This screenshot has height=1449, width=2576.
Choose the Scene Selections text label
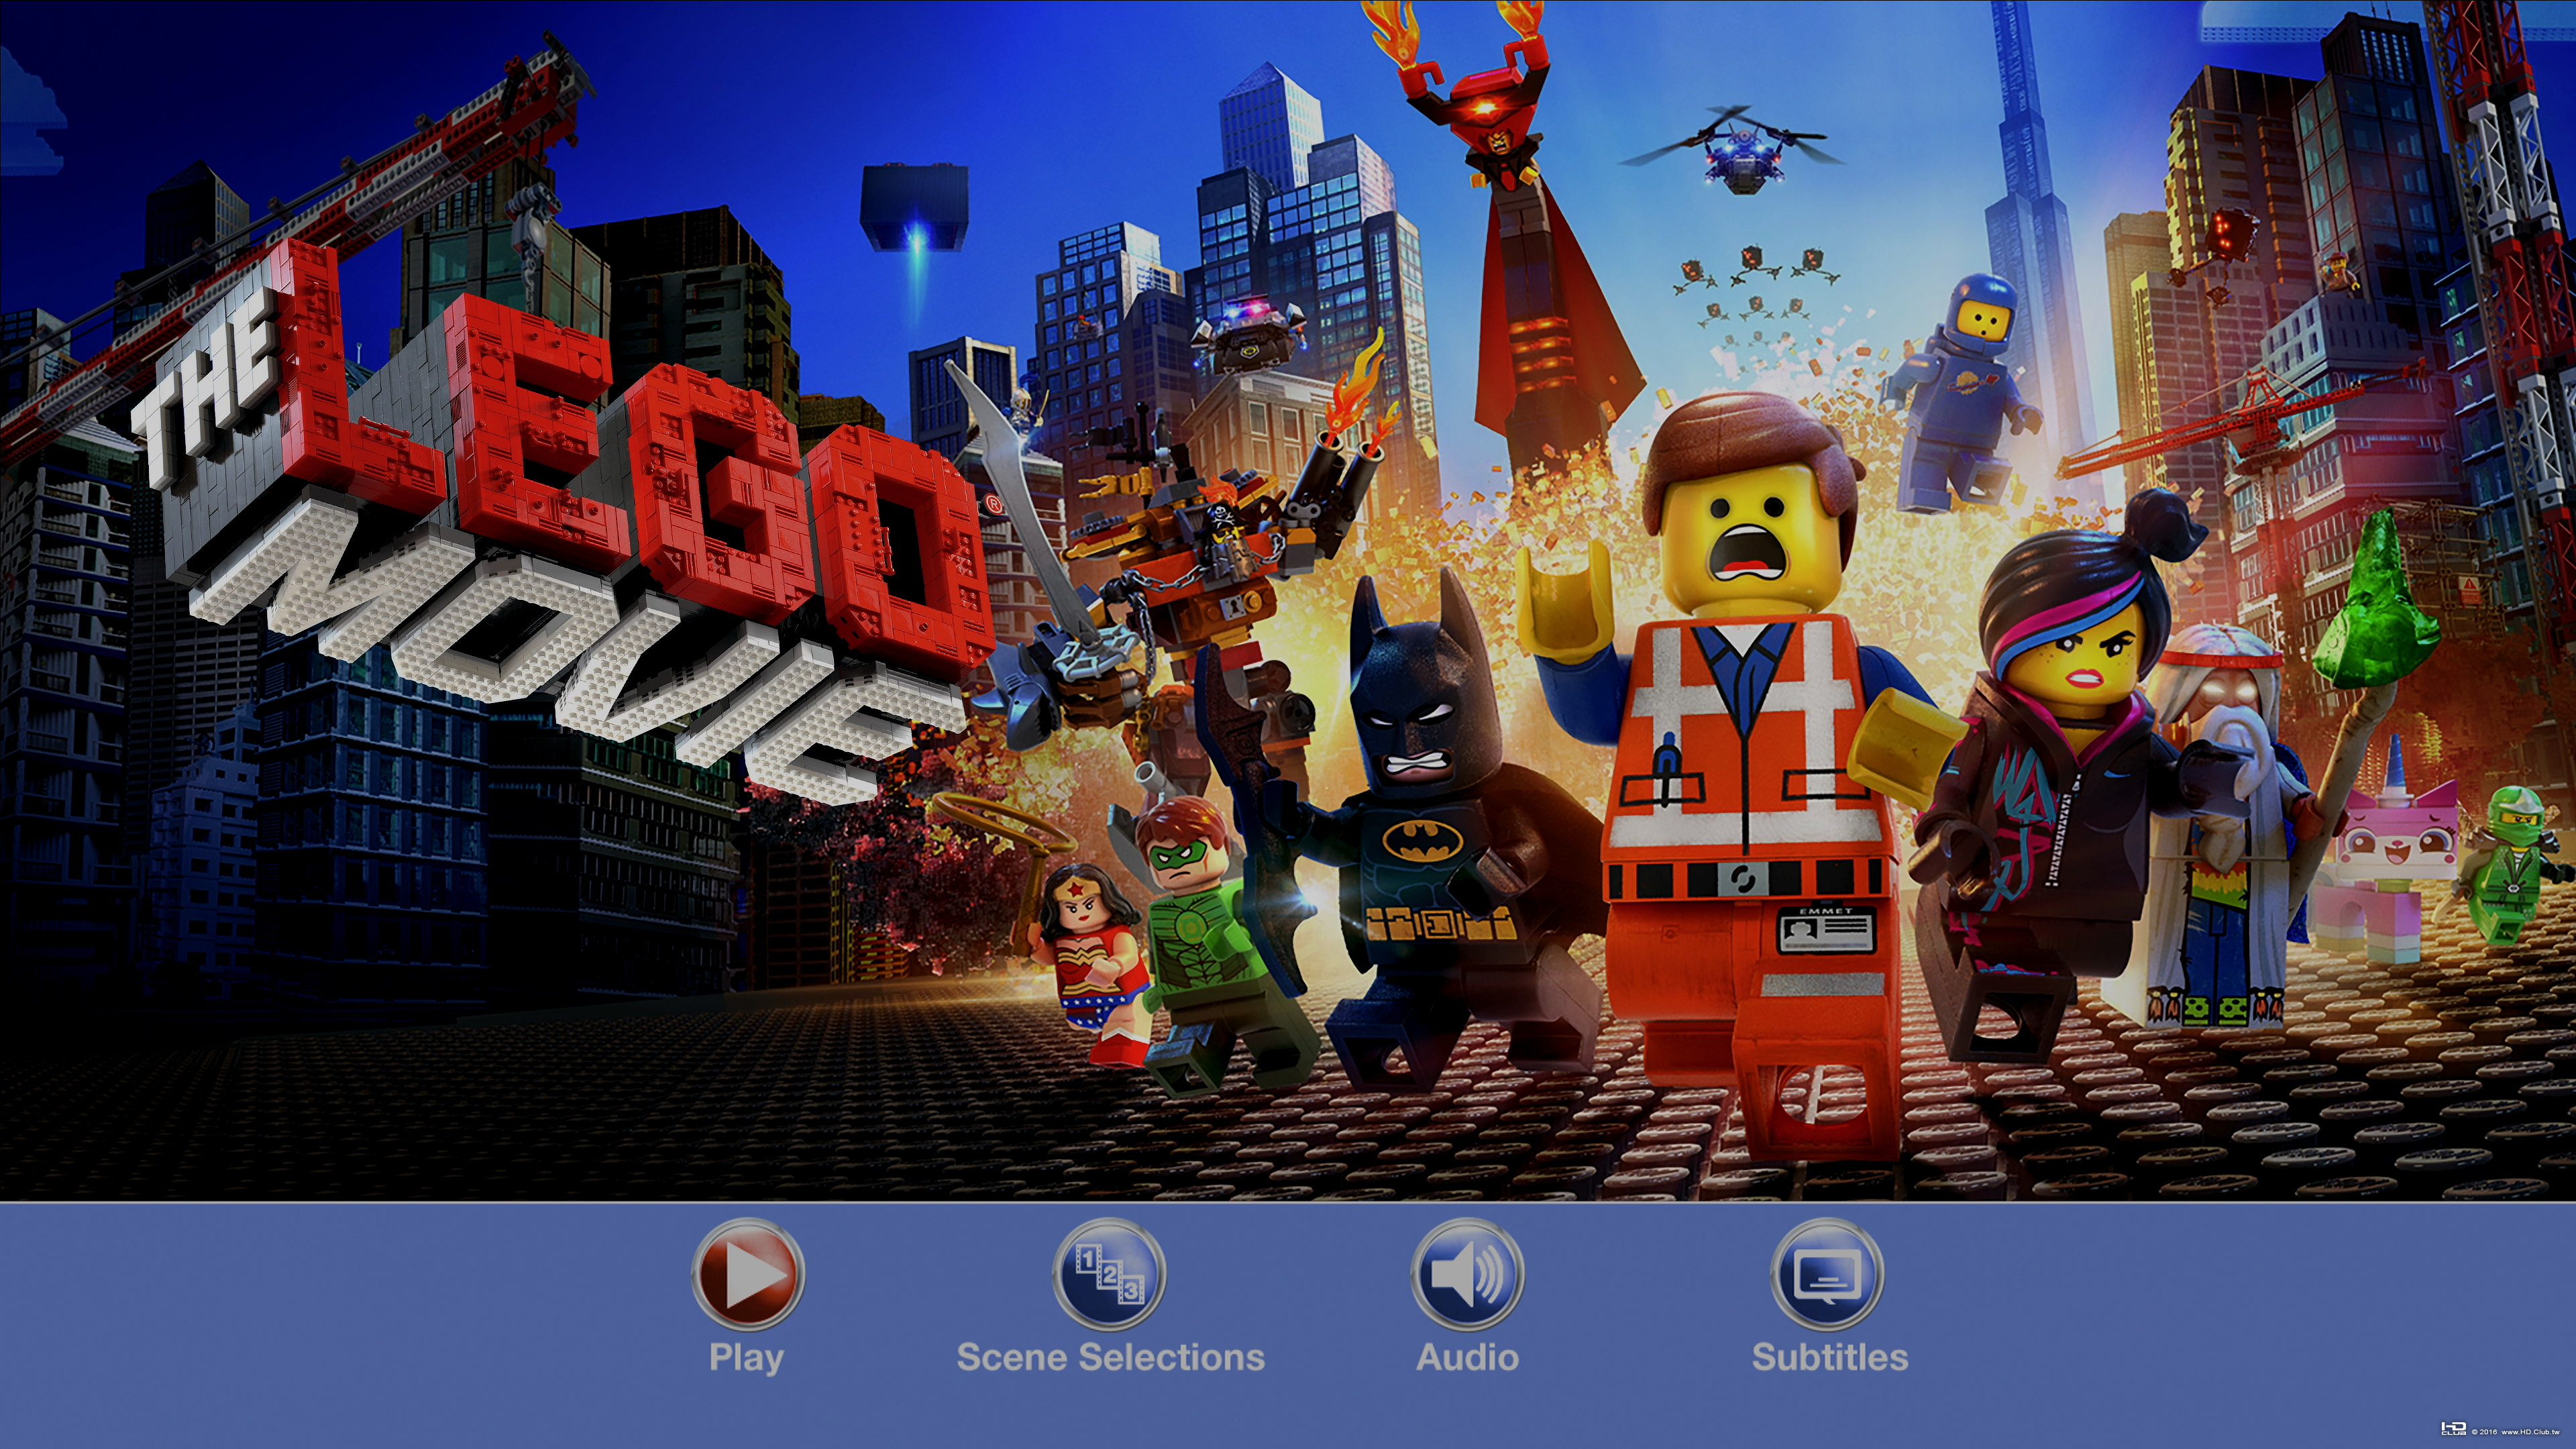point(1110,1357)
